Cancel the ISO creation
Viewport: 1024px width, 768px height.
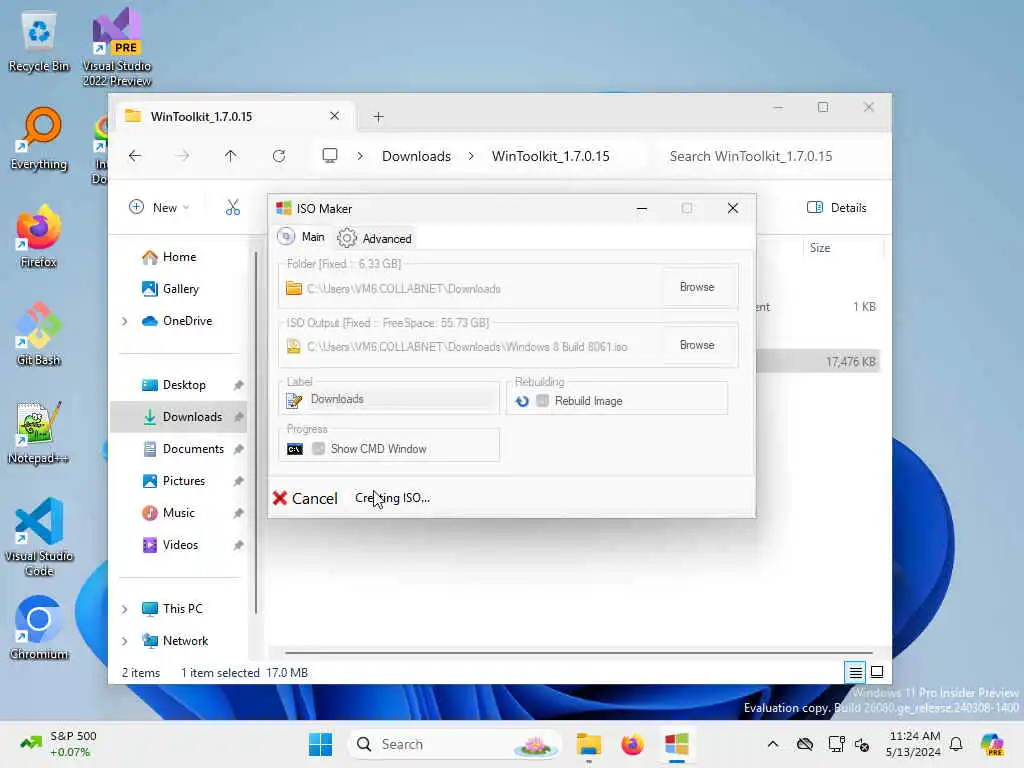click(x=305, y=498)
